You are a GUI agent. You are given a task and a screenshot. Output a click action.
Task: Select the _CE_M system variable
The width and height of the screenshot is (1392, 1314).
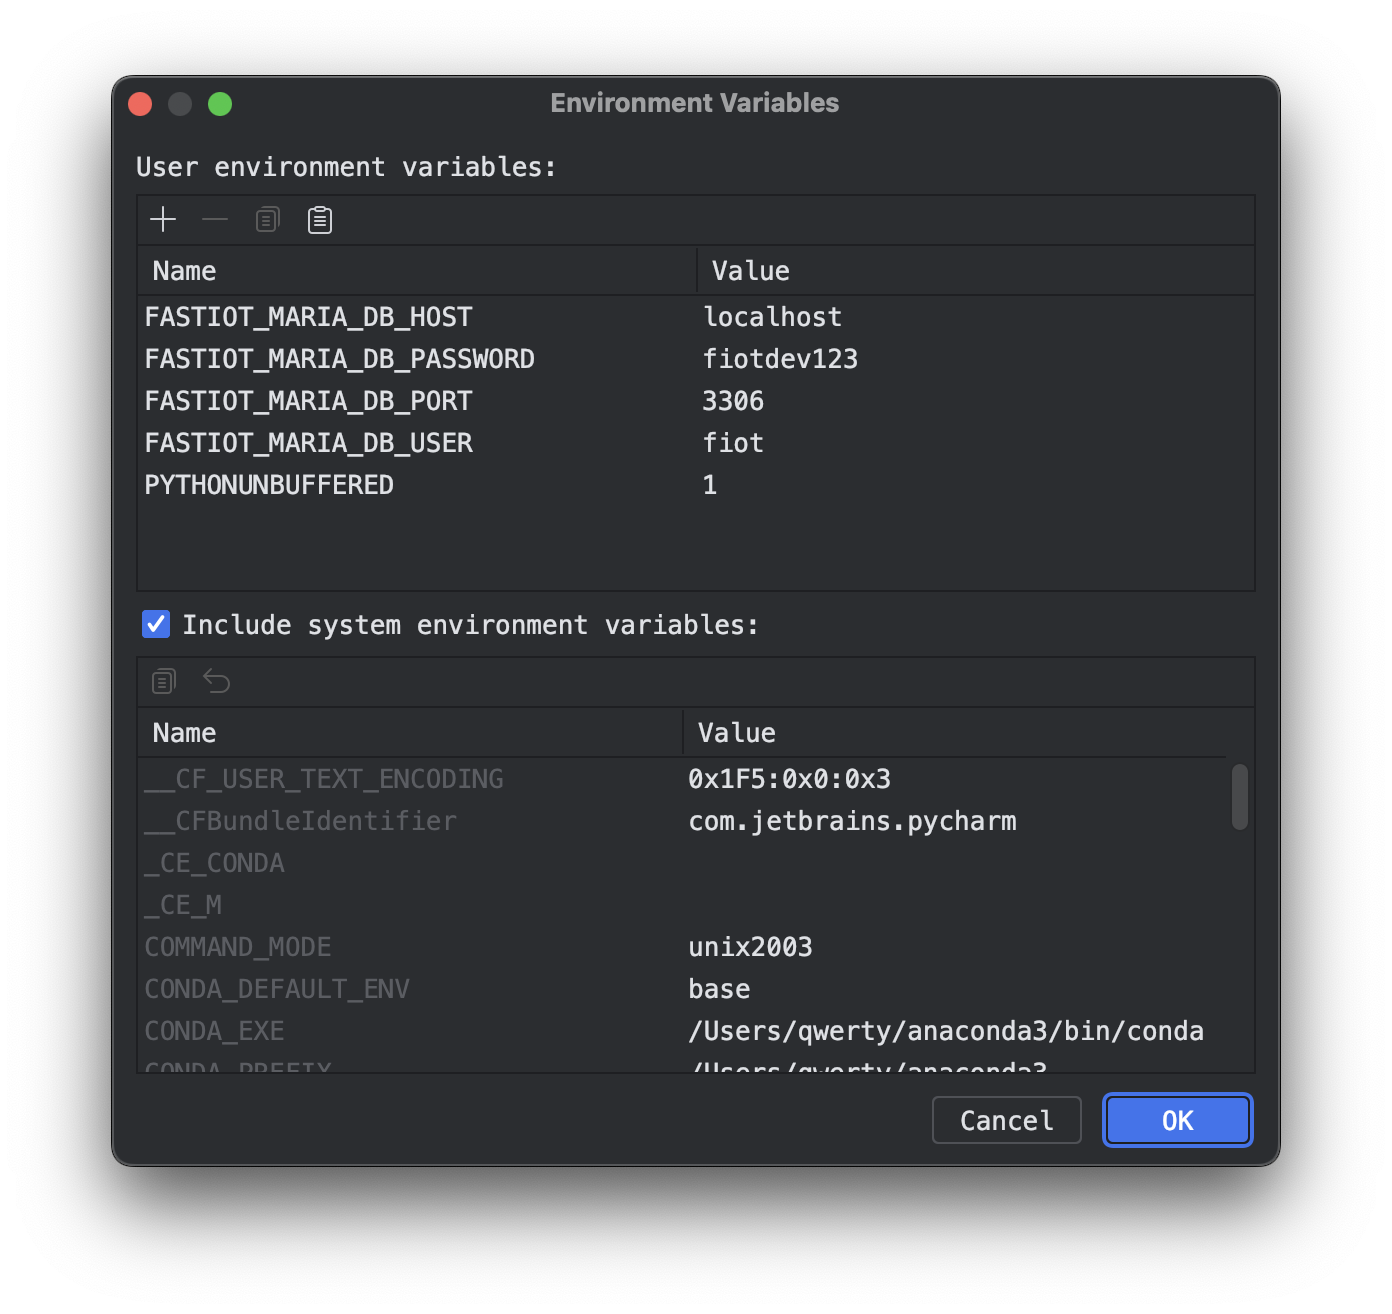pos(183,905)
